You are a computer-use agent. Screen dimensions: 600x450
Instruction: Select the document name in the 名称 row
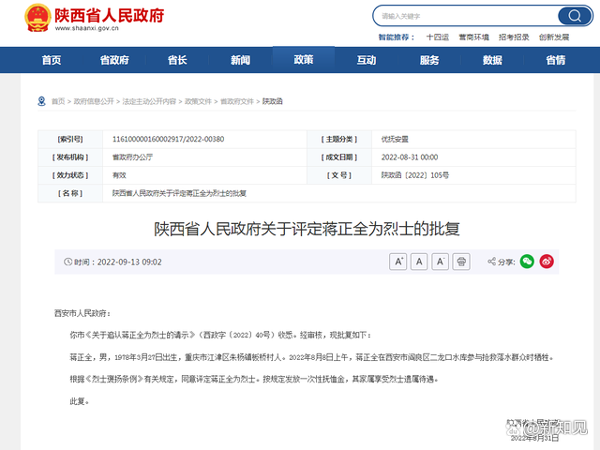(x=179, y=193)
